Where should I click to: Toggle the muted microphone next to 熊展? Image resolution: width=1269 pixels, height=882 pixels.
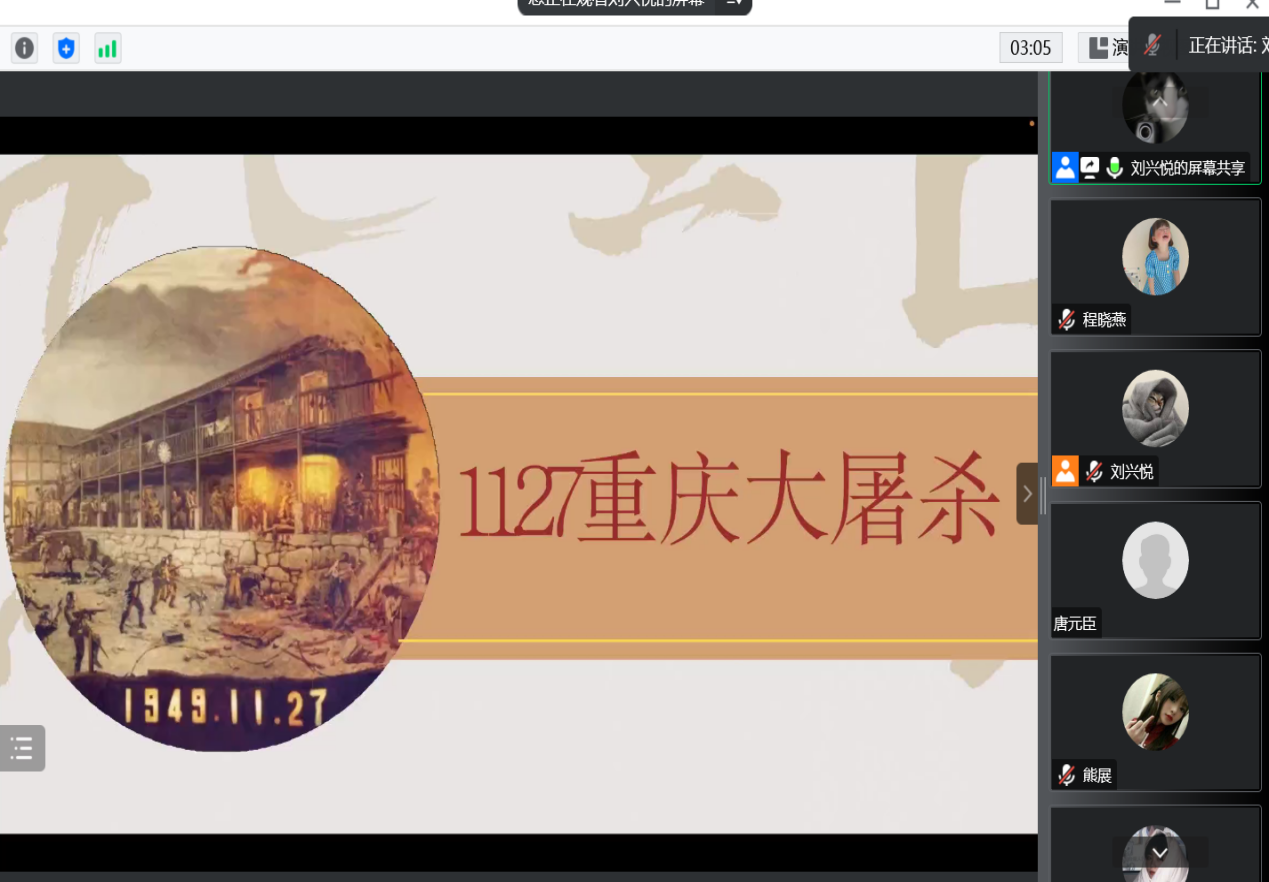[1067, 775]
